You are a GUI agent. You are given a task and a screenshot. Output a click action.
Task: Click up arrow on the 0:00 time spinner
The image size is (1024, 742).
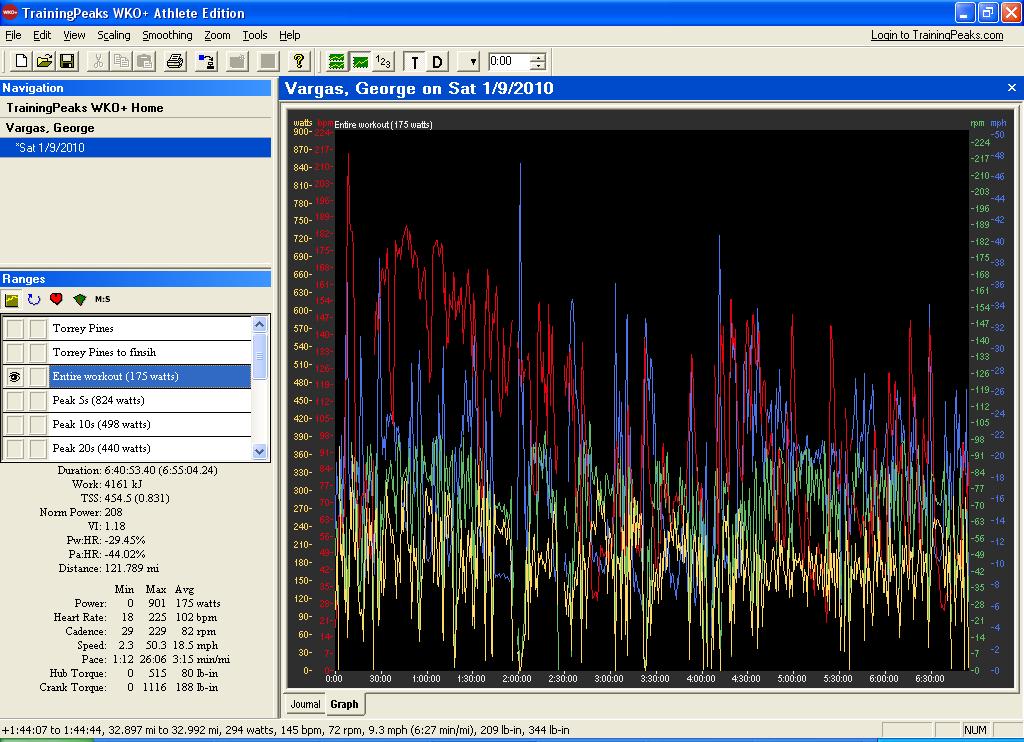[x=539, y=57]
